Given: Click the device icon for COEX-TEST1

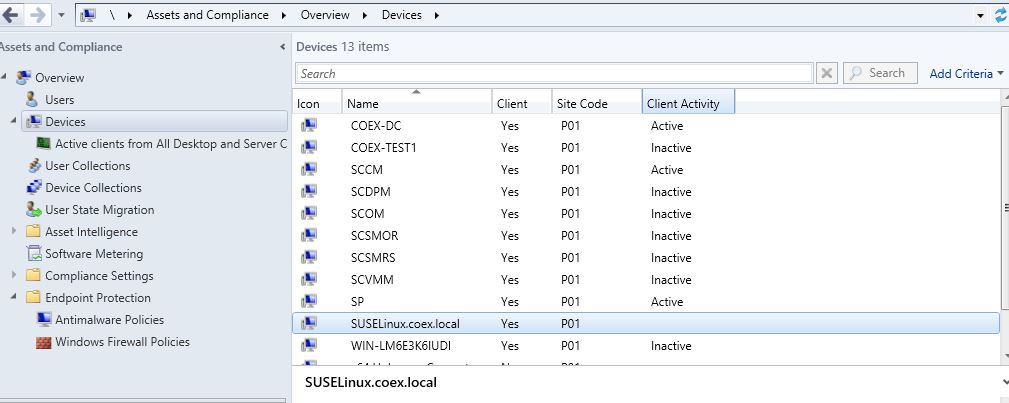Looking at the screenshot, I should click(x=309, y=147).
